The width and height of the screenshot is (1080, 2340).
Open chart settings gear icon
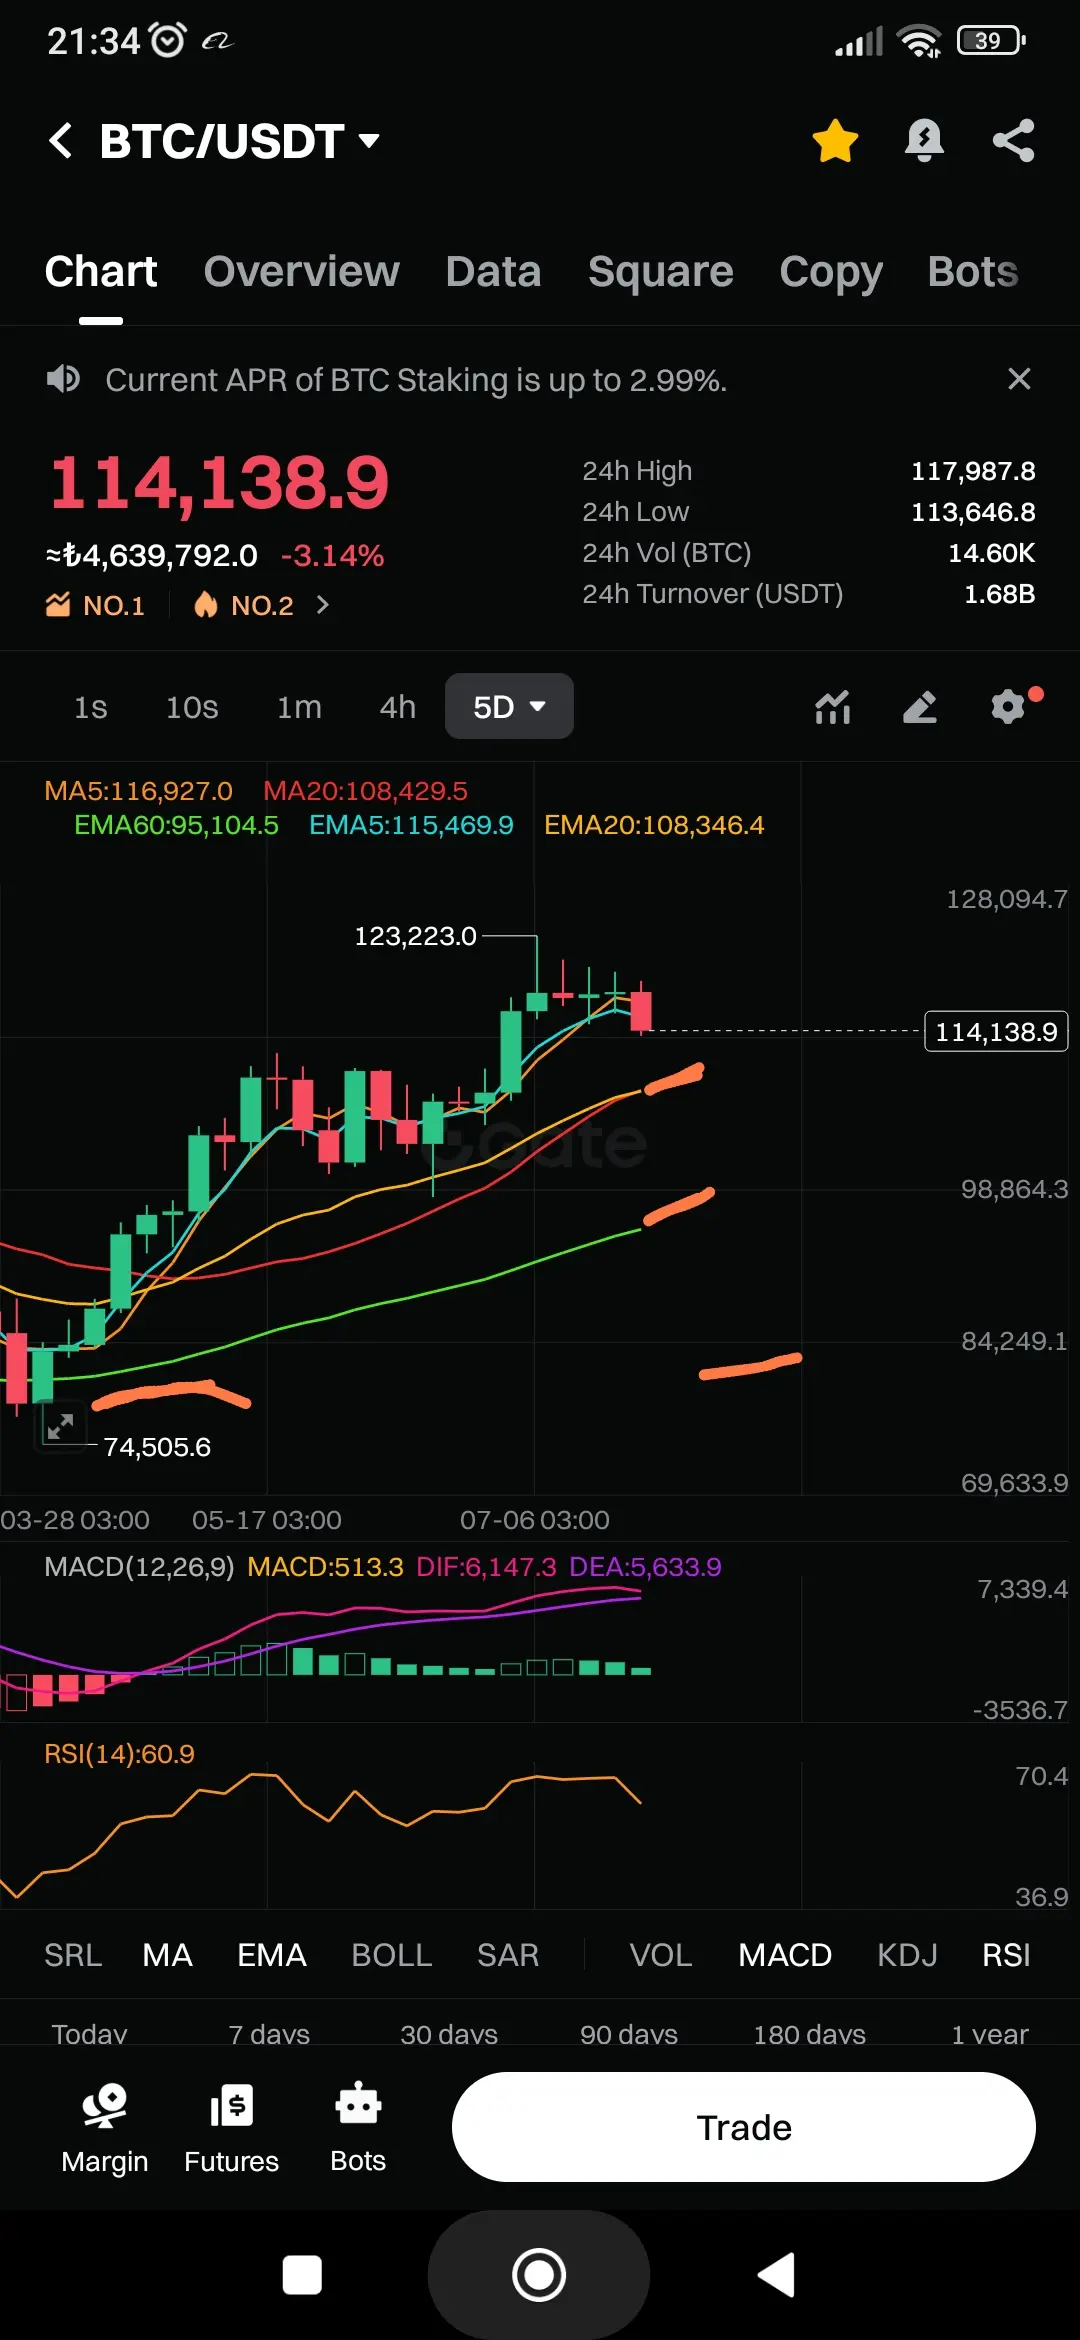click(x=1009, y=706)
